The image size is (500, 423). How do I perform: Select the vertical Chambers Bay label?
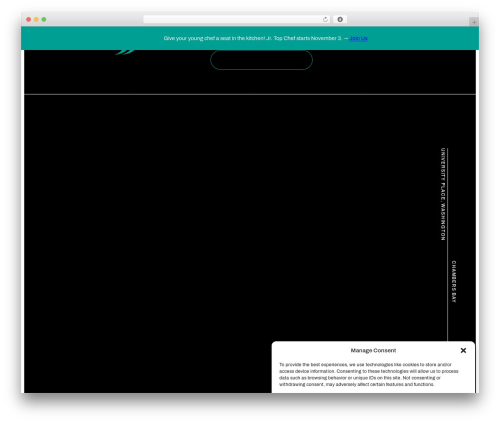pos(454,282)
